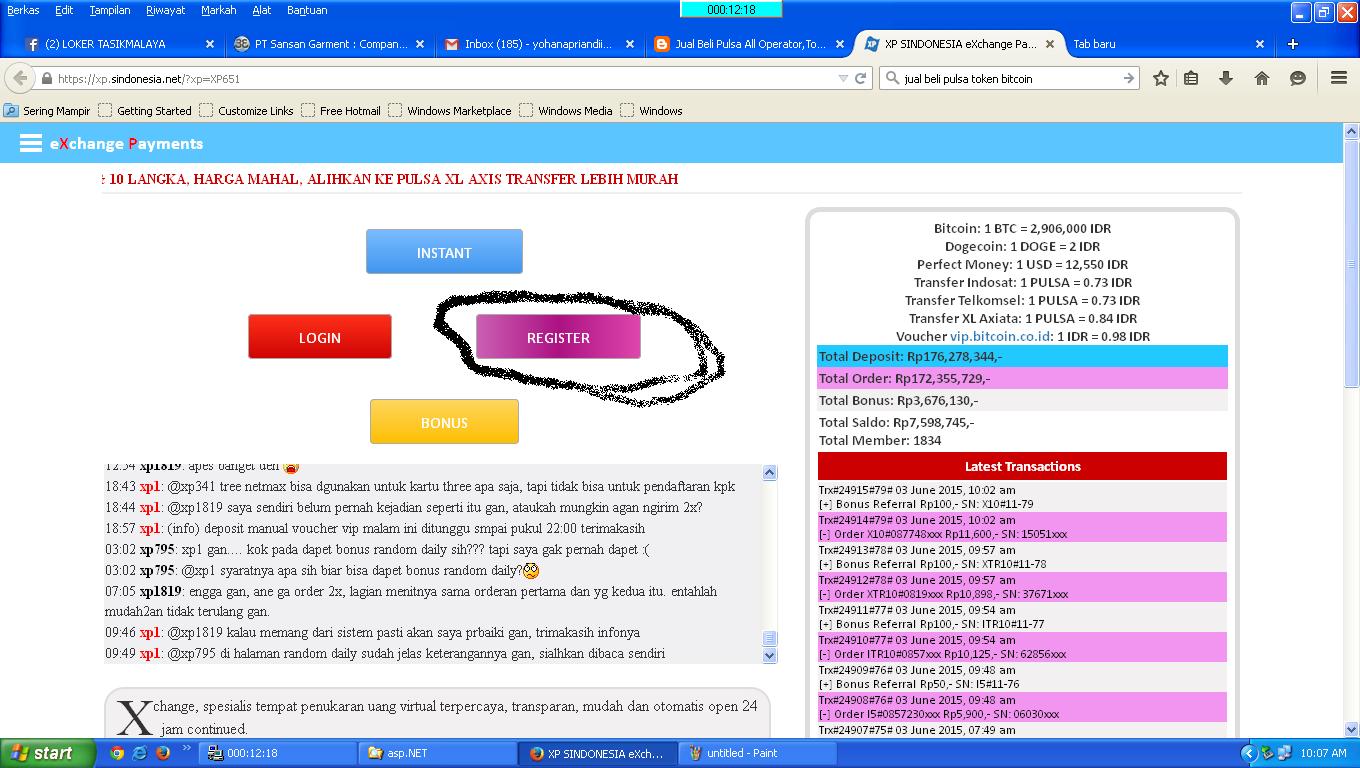1360x768 pixels.
Task: Click the smiley chat icon in toolbar
Action: (x=1298, y=78)
